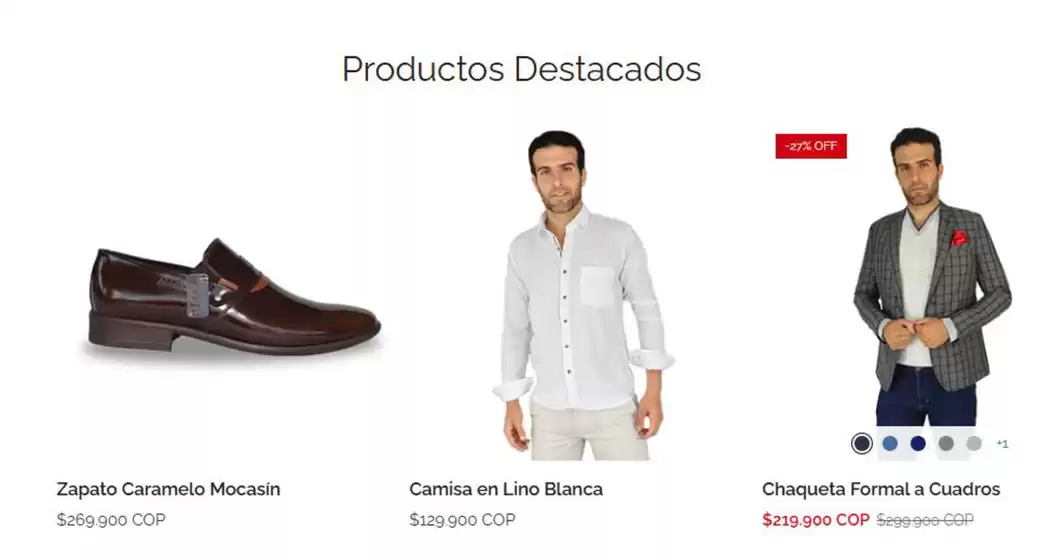Viewport: 1053px width, 560px height.
Task: Click the crossed-out $299.900 COP price
Action: tap(925, 520)
